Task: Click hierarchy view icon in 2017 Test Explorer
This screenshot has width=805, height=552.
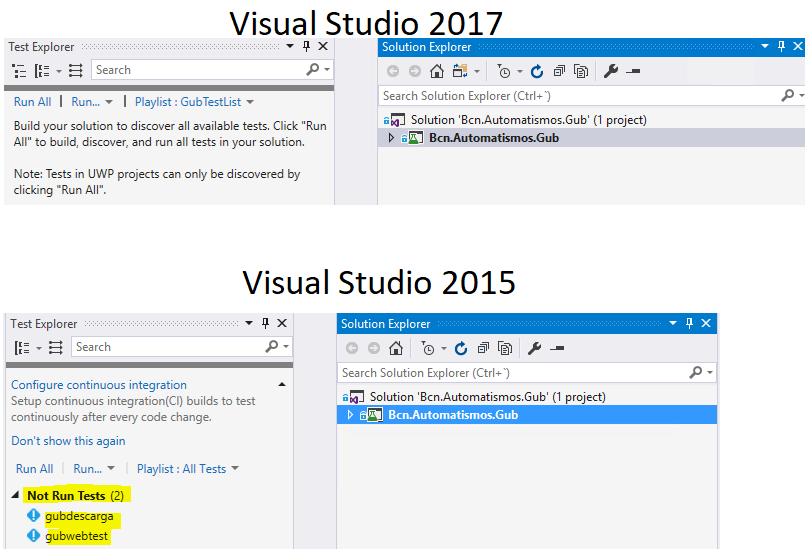Action: (19, 70)
